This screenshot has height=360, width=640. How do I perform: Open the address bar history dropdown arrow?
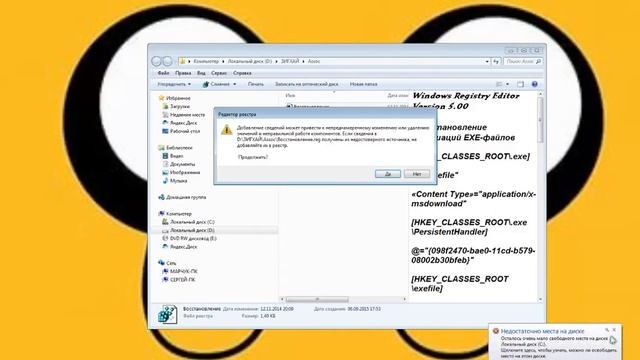tap(487, 61)
